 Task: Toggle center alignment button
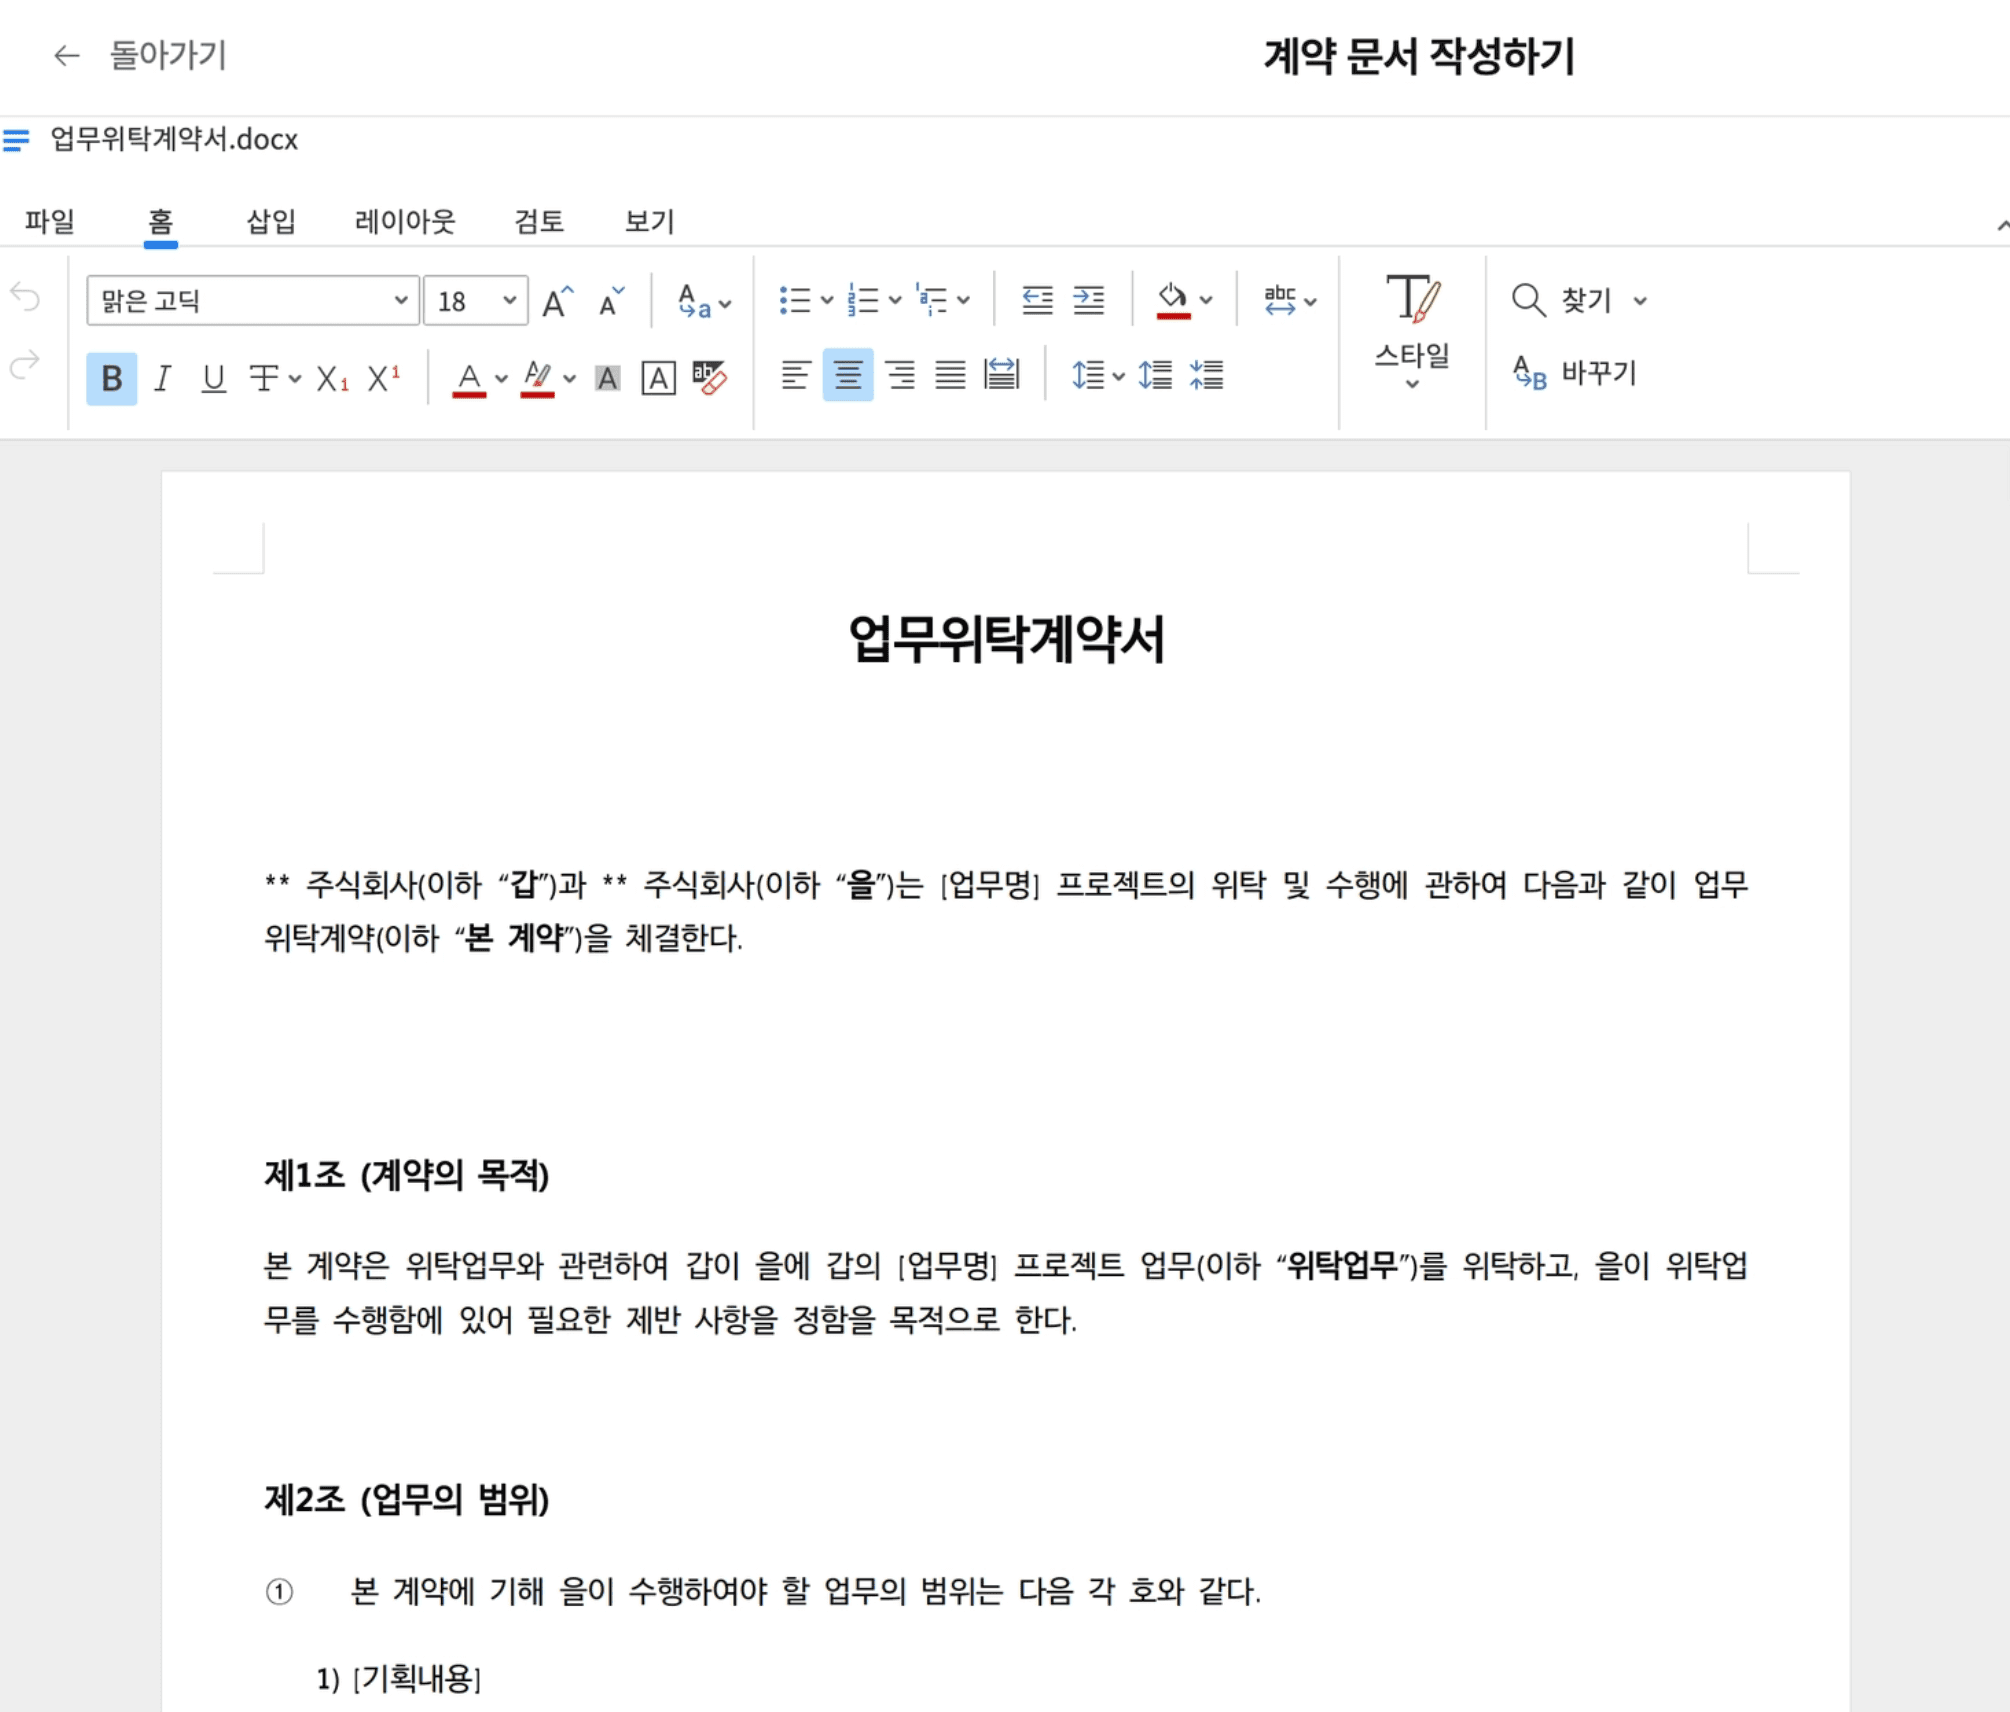pos(848,375)
